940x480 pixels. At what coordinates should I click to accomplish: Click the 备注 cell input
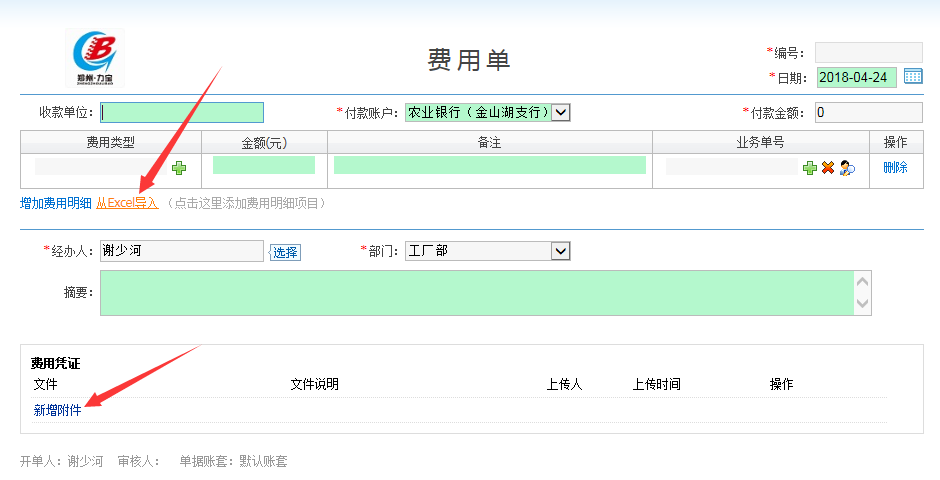(x=489, y=166)
